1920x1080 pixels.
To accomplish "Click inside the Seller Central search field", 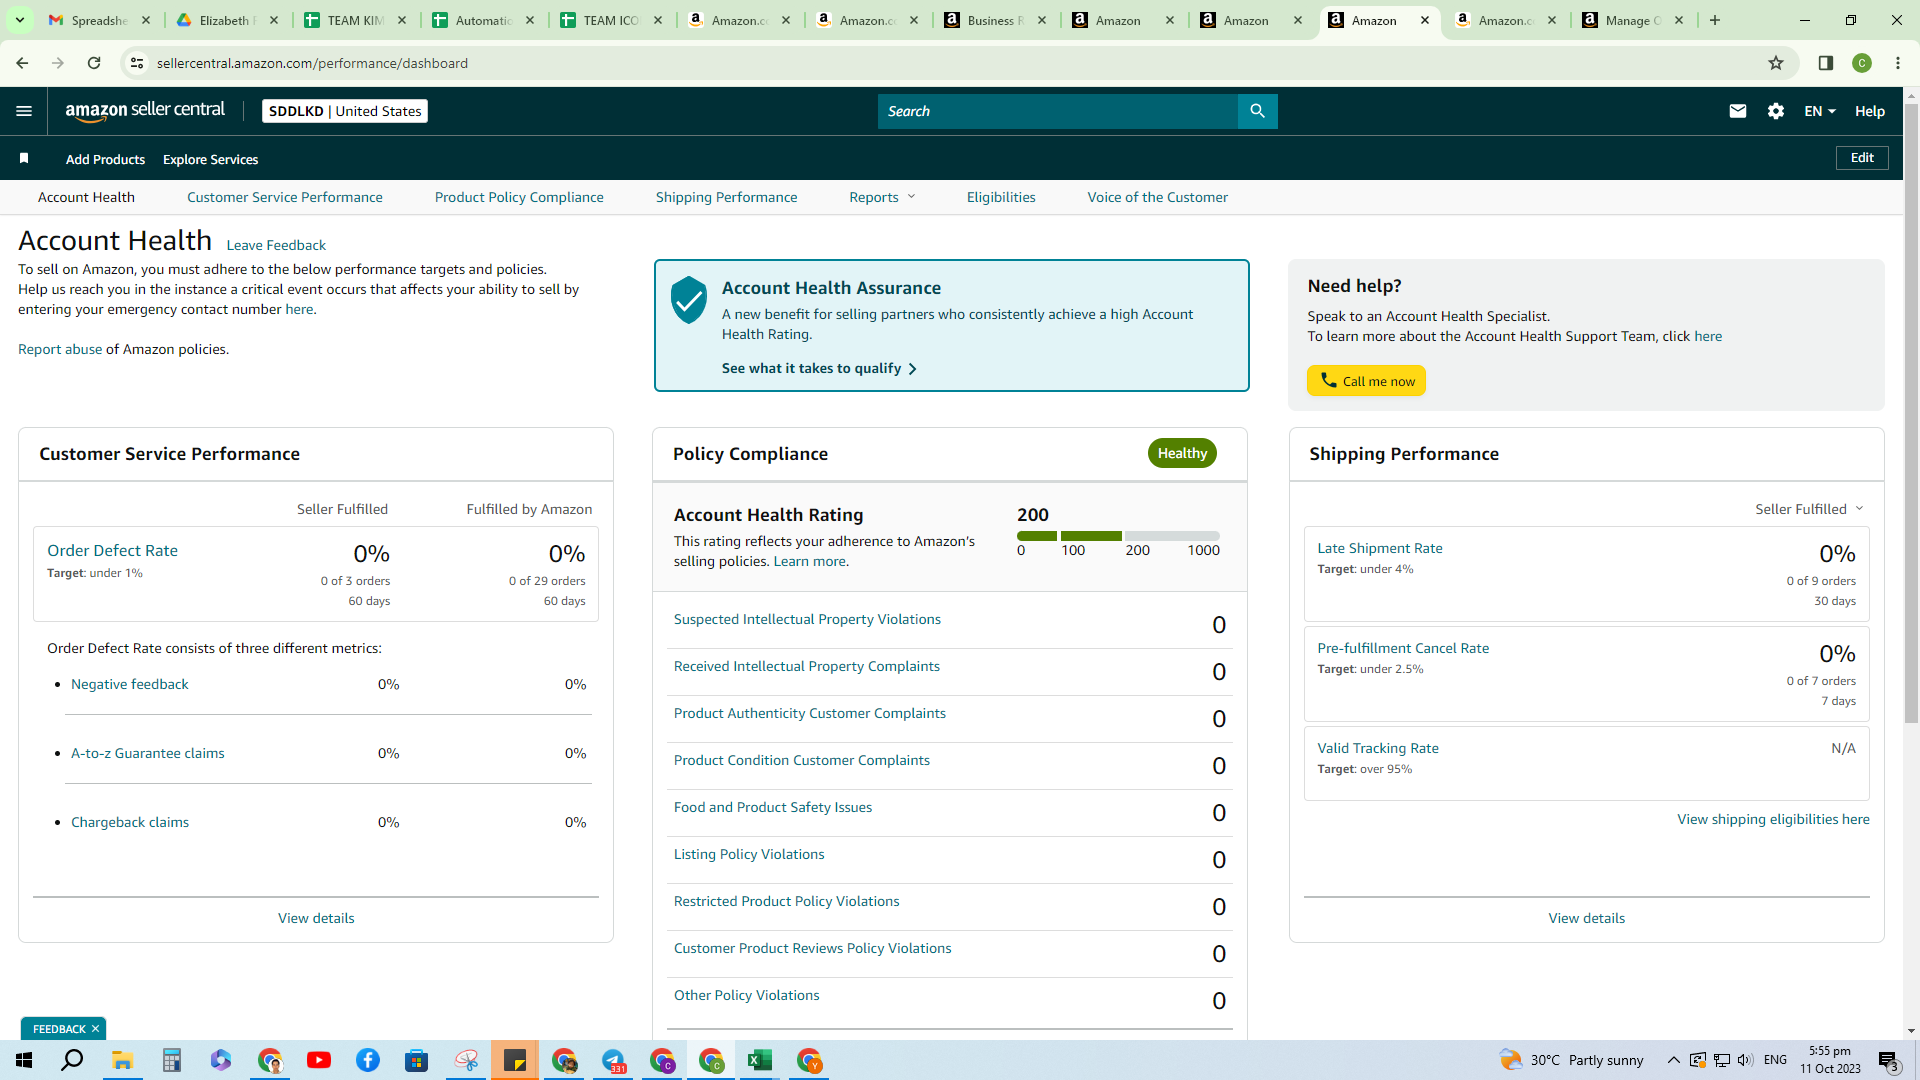I will click(1057, 111).
